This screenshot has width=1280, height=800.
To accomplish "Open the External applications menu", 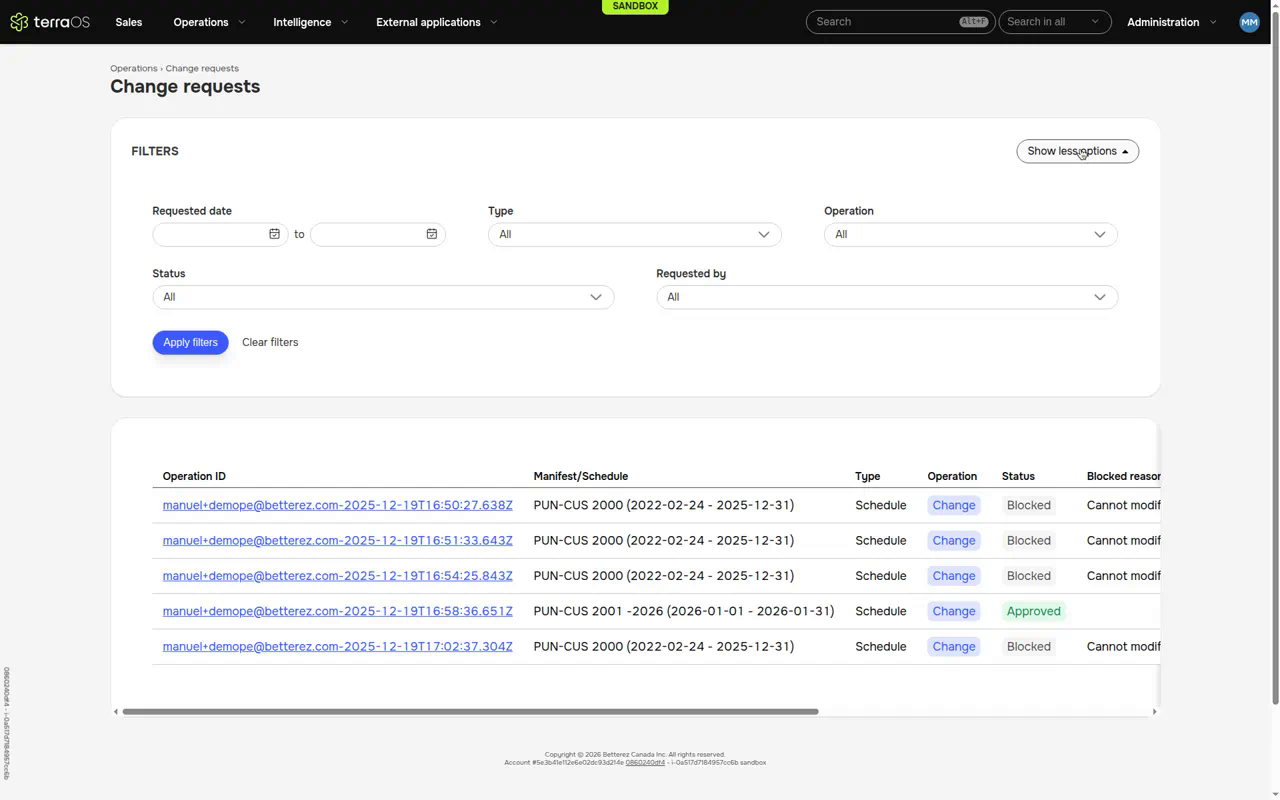I will [436, 22].
